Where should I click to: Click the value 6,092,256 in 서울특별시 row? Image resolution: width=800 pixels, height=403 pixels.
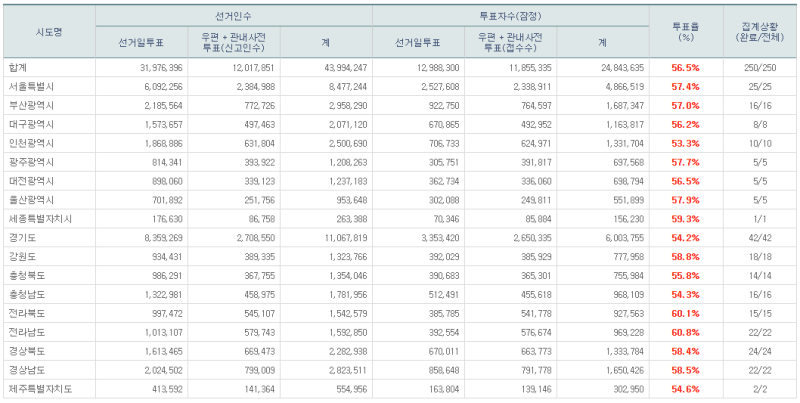162,87
